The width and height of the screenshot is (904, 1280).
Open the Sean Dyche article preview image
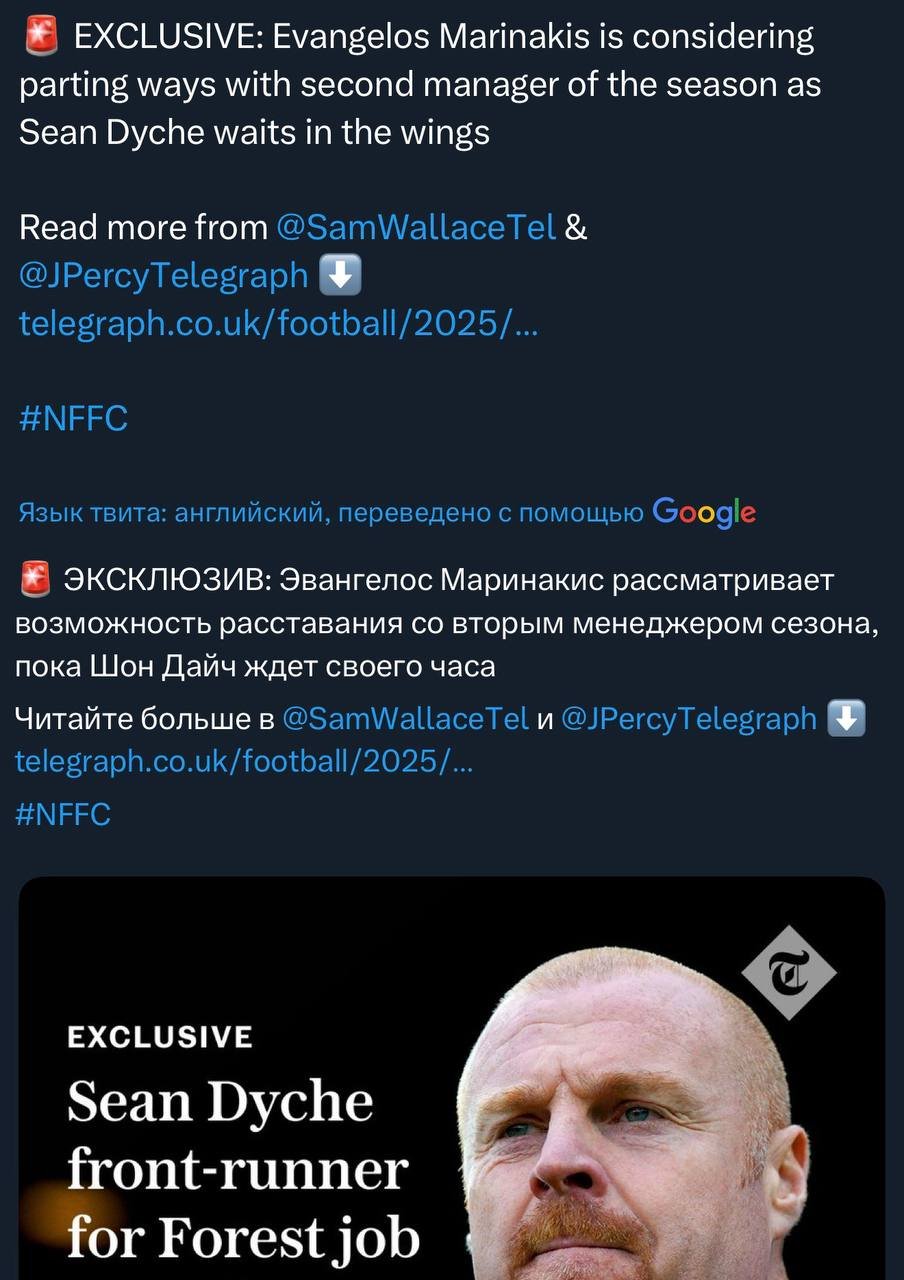click(452, 1079)
